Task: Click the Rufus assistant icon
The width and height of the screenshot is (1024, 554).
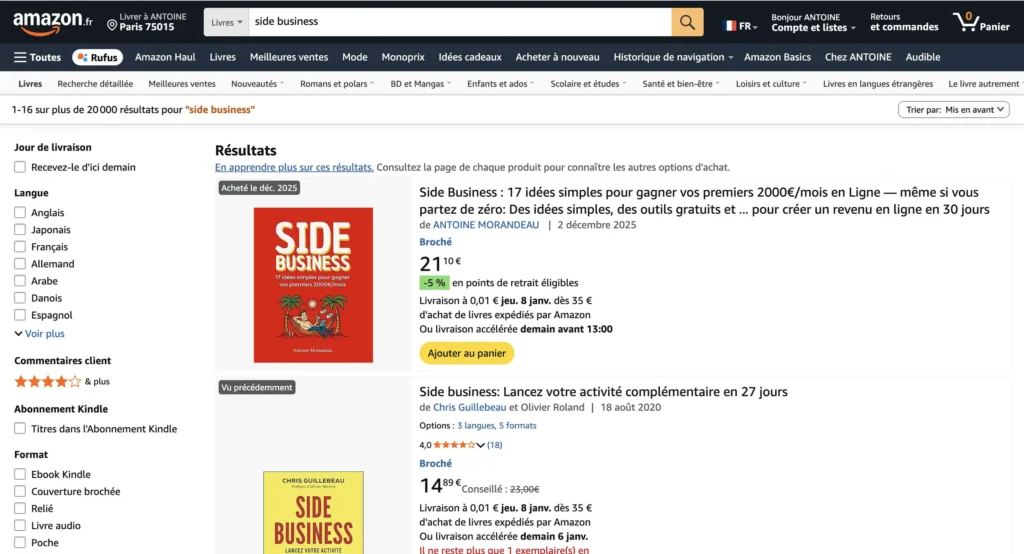Action: [x=97, y=57]
